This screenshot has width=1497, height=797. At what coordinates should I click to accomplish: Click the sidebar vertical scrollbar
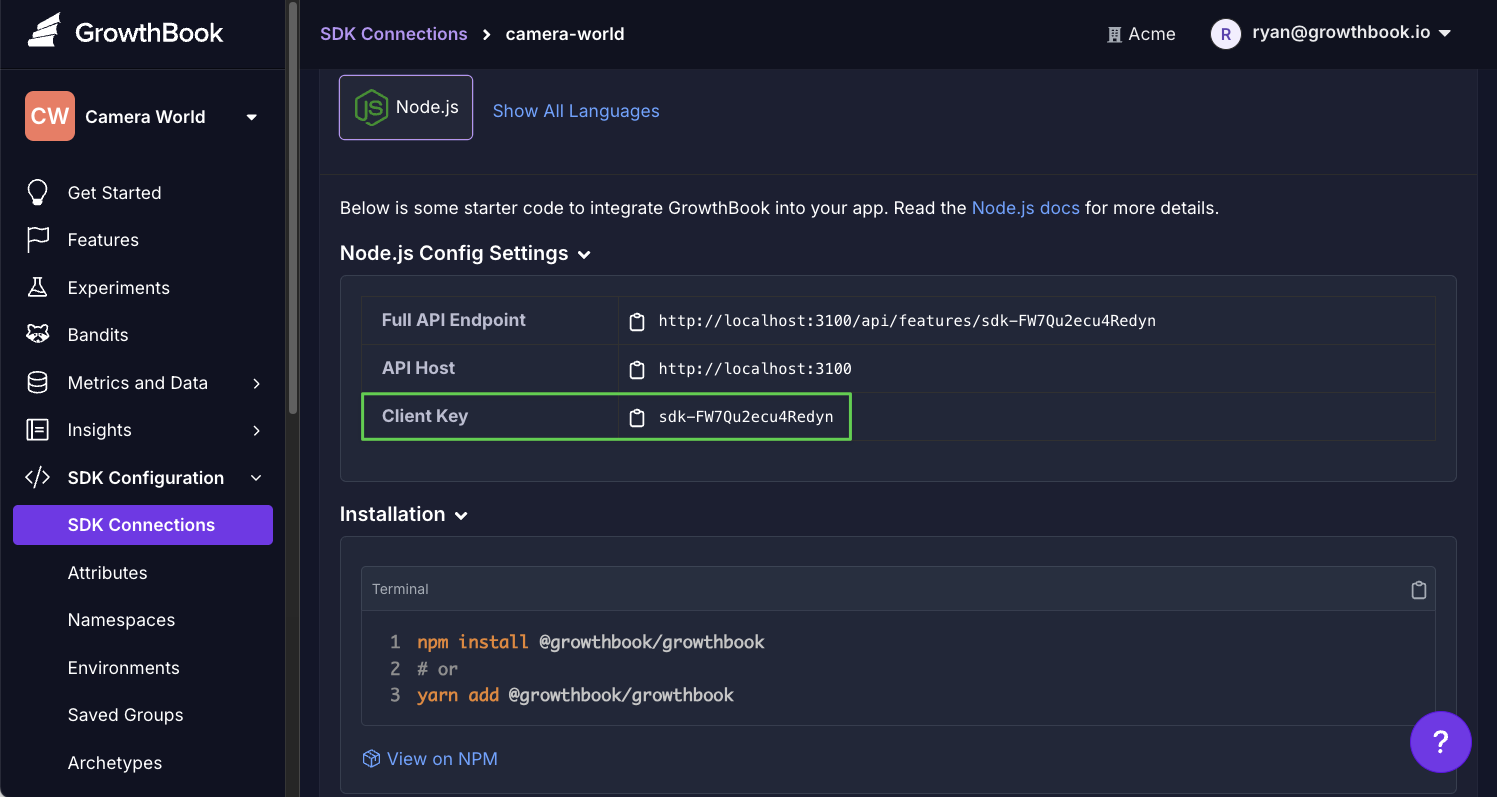click(292, 207)
